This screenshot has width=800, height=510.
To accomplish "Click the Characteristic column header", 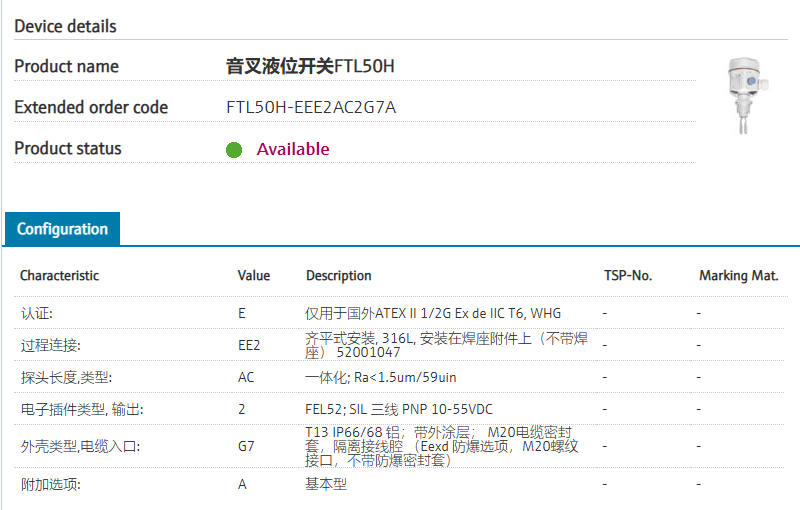I will point(60,276).
